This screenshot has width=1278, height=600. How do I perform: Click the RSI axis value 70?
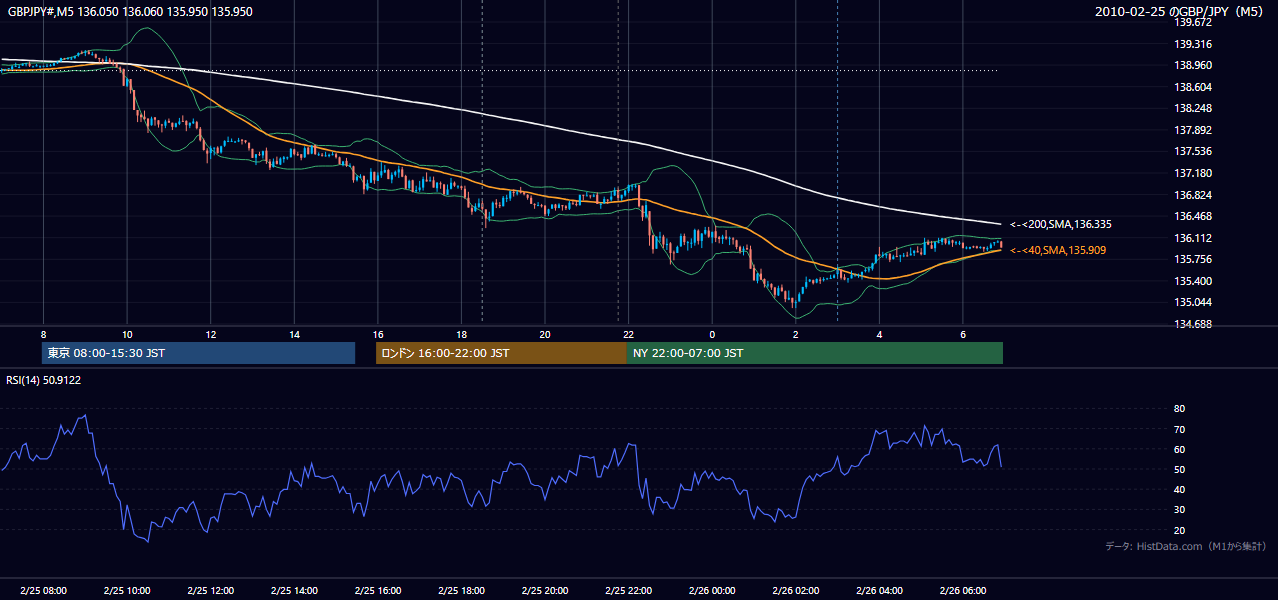[1180, 429]
